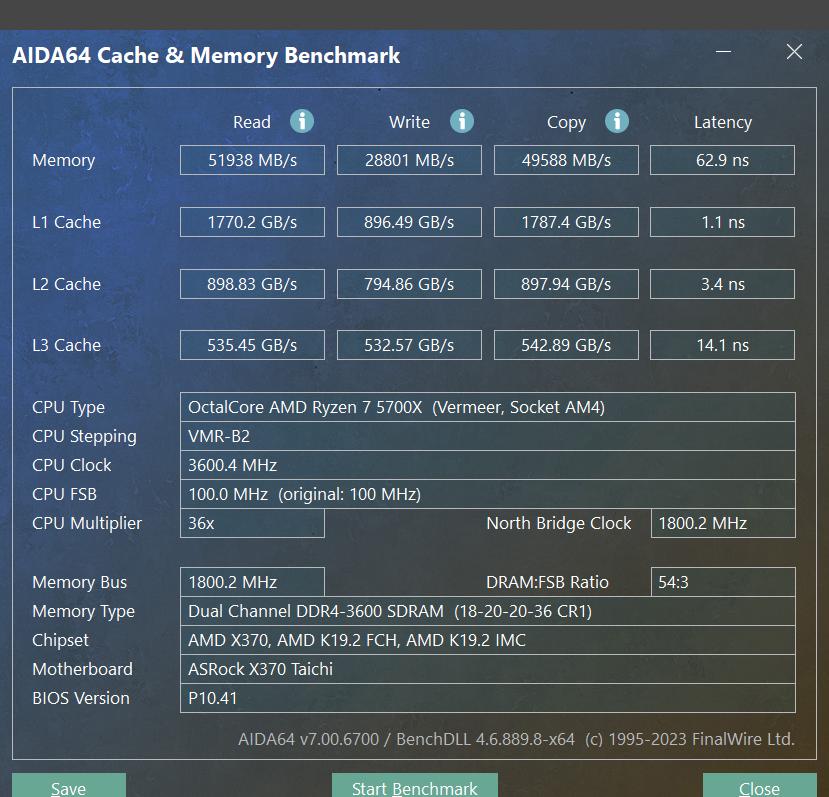Click L2 Cache read 898.83 GB/s
Viewport: 829px width, 797px height.
click(x=252, y=284)
